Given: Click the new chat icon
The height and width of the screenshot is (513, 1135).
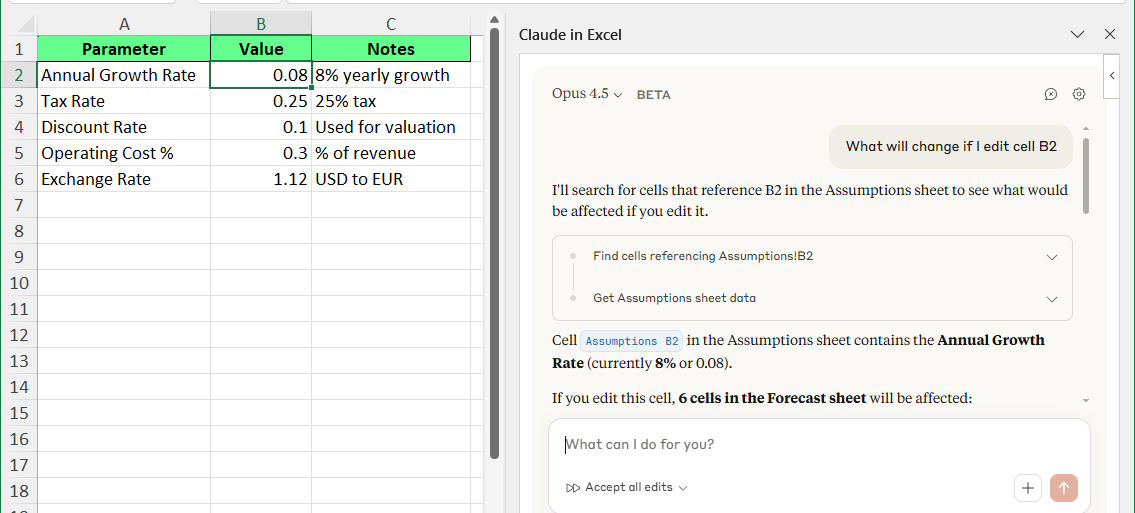Looking at the screenshot, I should 1050,94.
